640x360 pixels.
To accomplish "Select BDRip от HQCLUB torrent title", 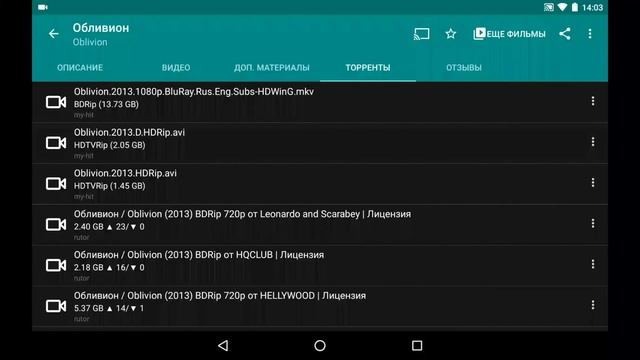I will point(199,255).
